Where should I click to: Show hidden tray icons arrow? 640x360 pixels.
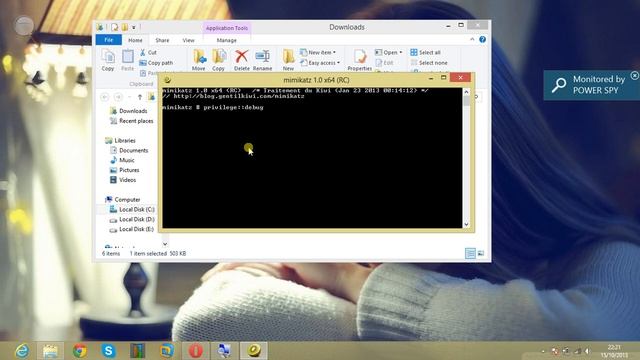tap(543, 351)
